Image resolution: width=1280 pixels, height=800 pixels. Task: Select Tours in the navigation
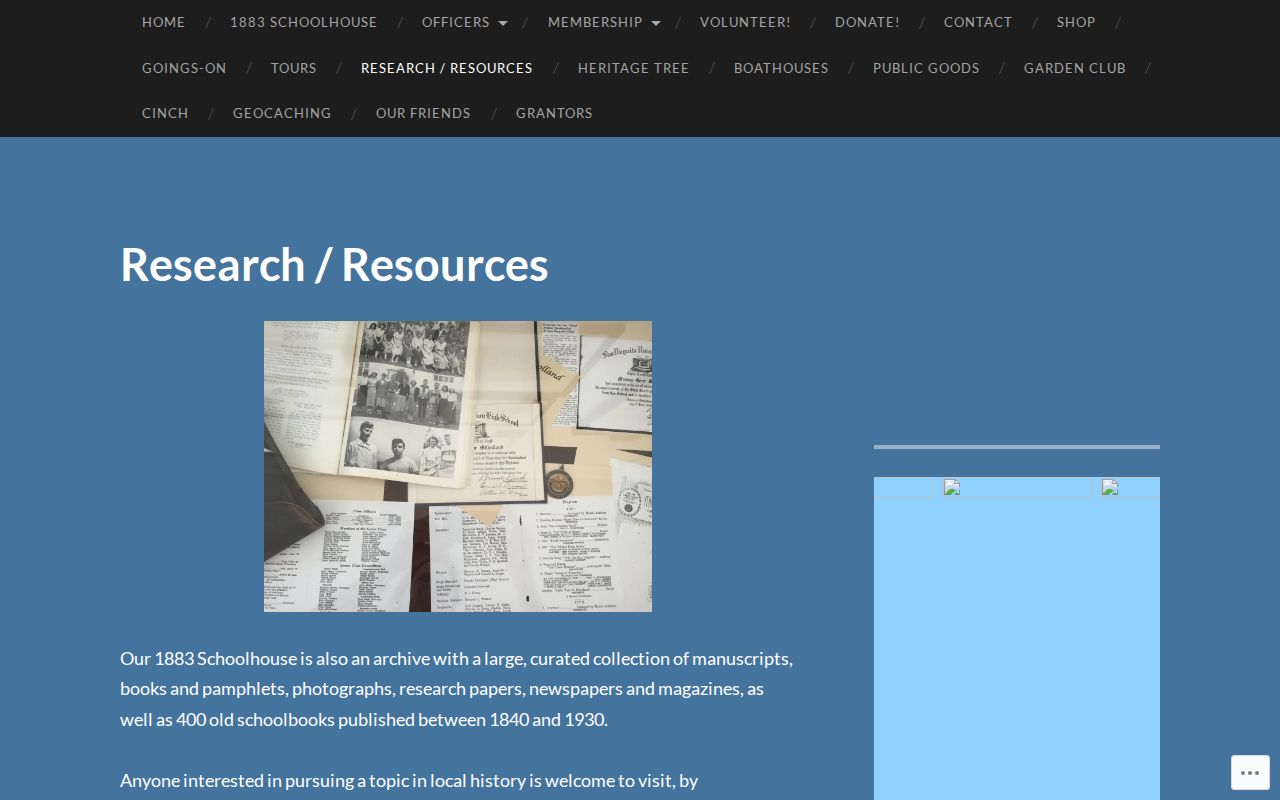pos(294,68)
